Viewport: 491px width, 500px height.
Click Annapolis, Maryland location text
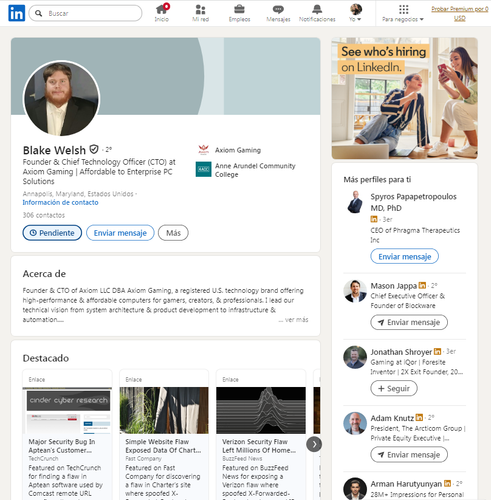click(78, 194)
